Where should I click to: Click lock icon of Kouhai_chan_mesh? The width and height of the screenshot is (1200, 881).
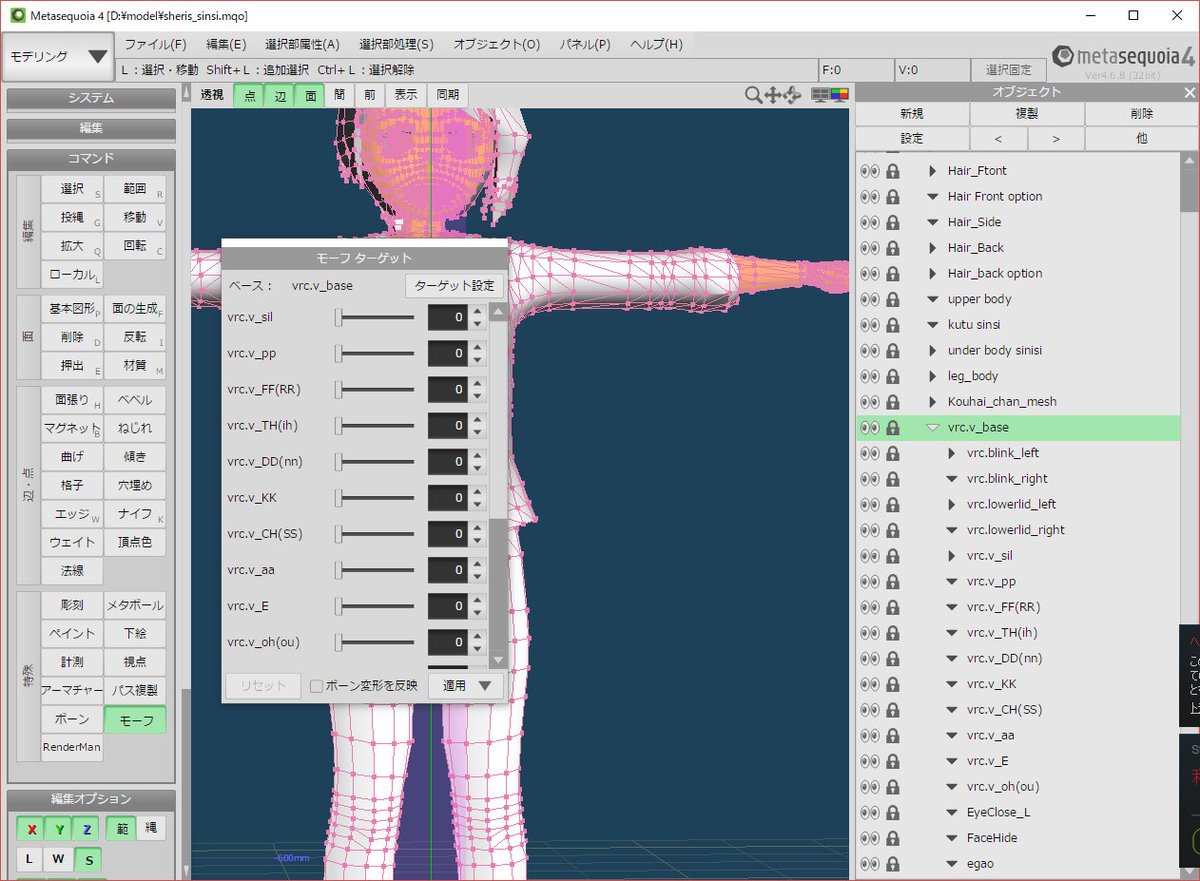893,402
